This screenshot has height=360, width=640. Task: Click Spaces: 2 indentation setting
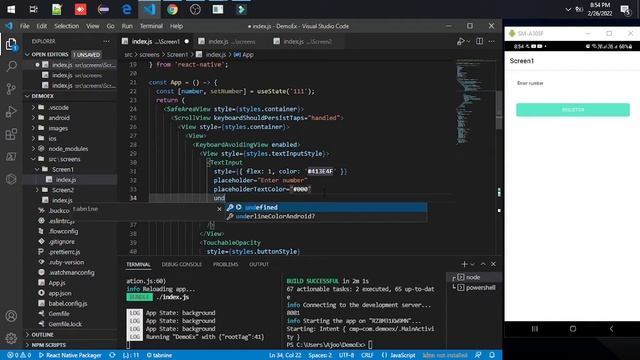pyautogui.click(x=320, y=355)
